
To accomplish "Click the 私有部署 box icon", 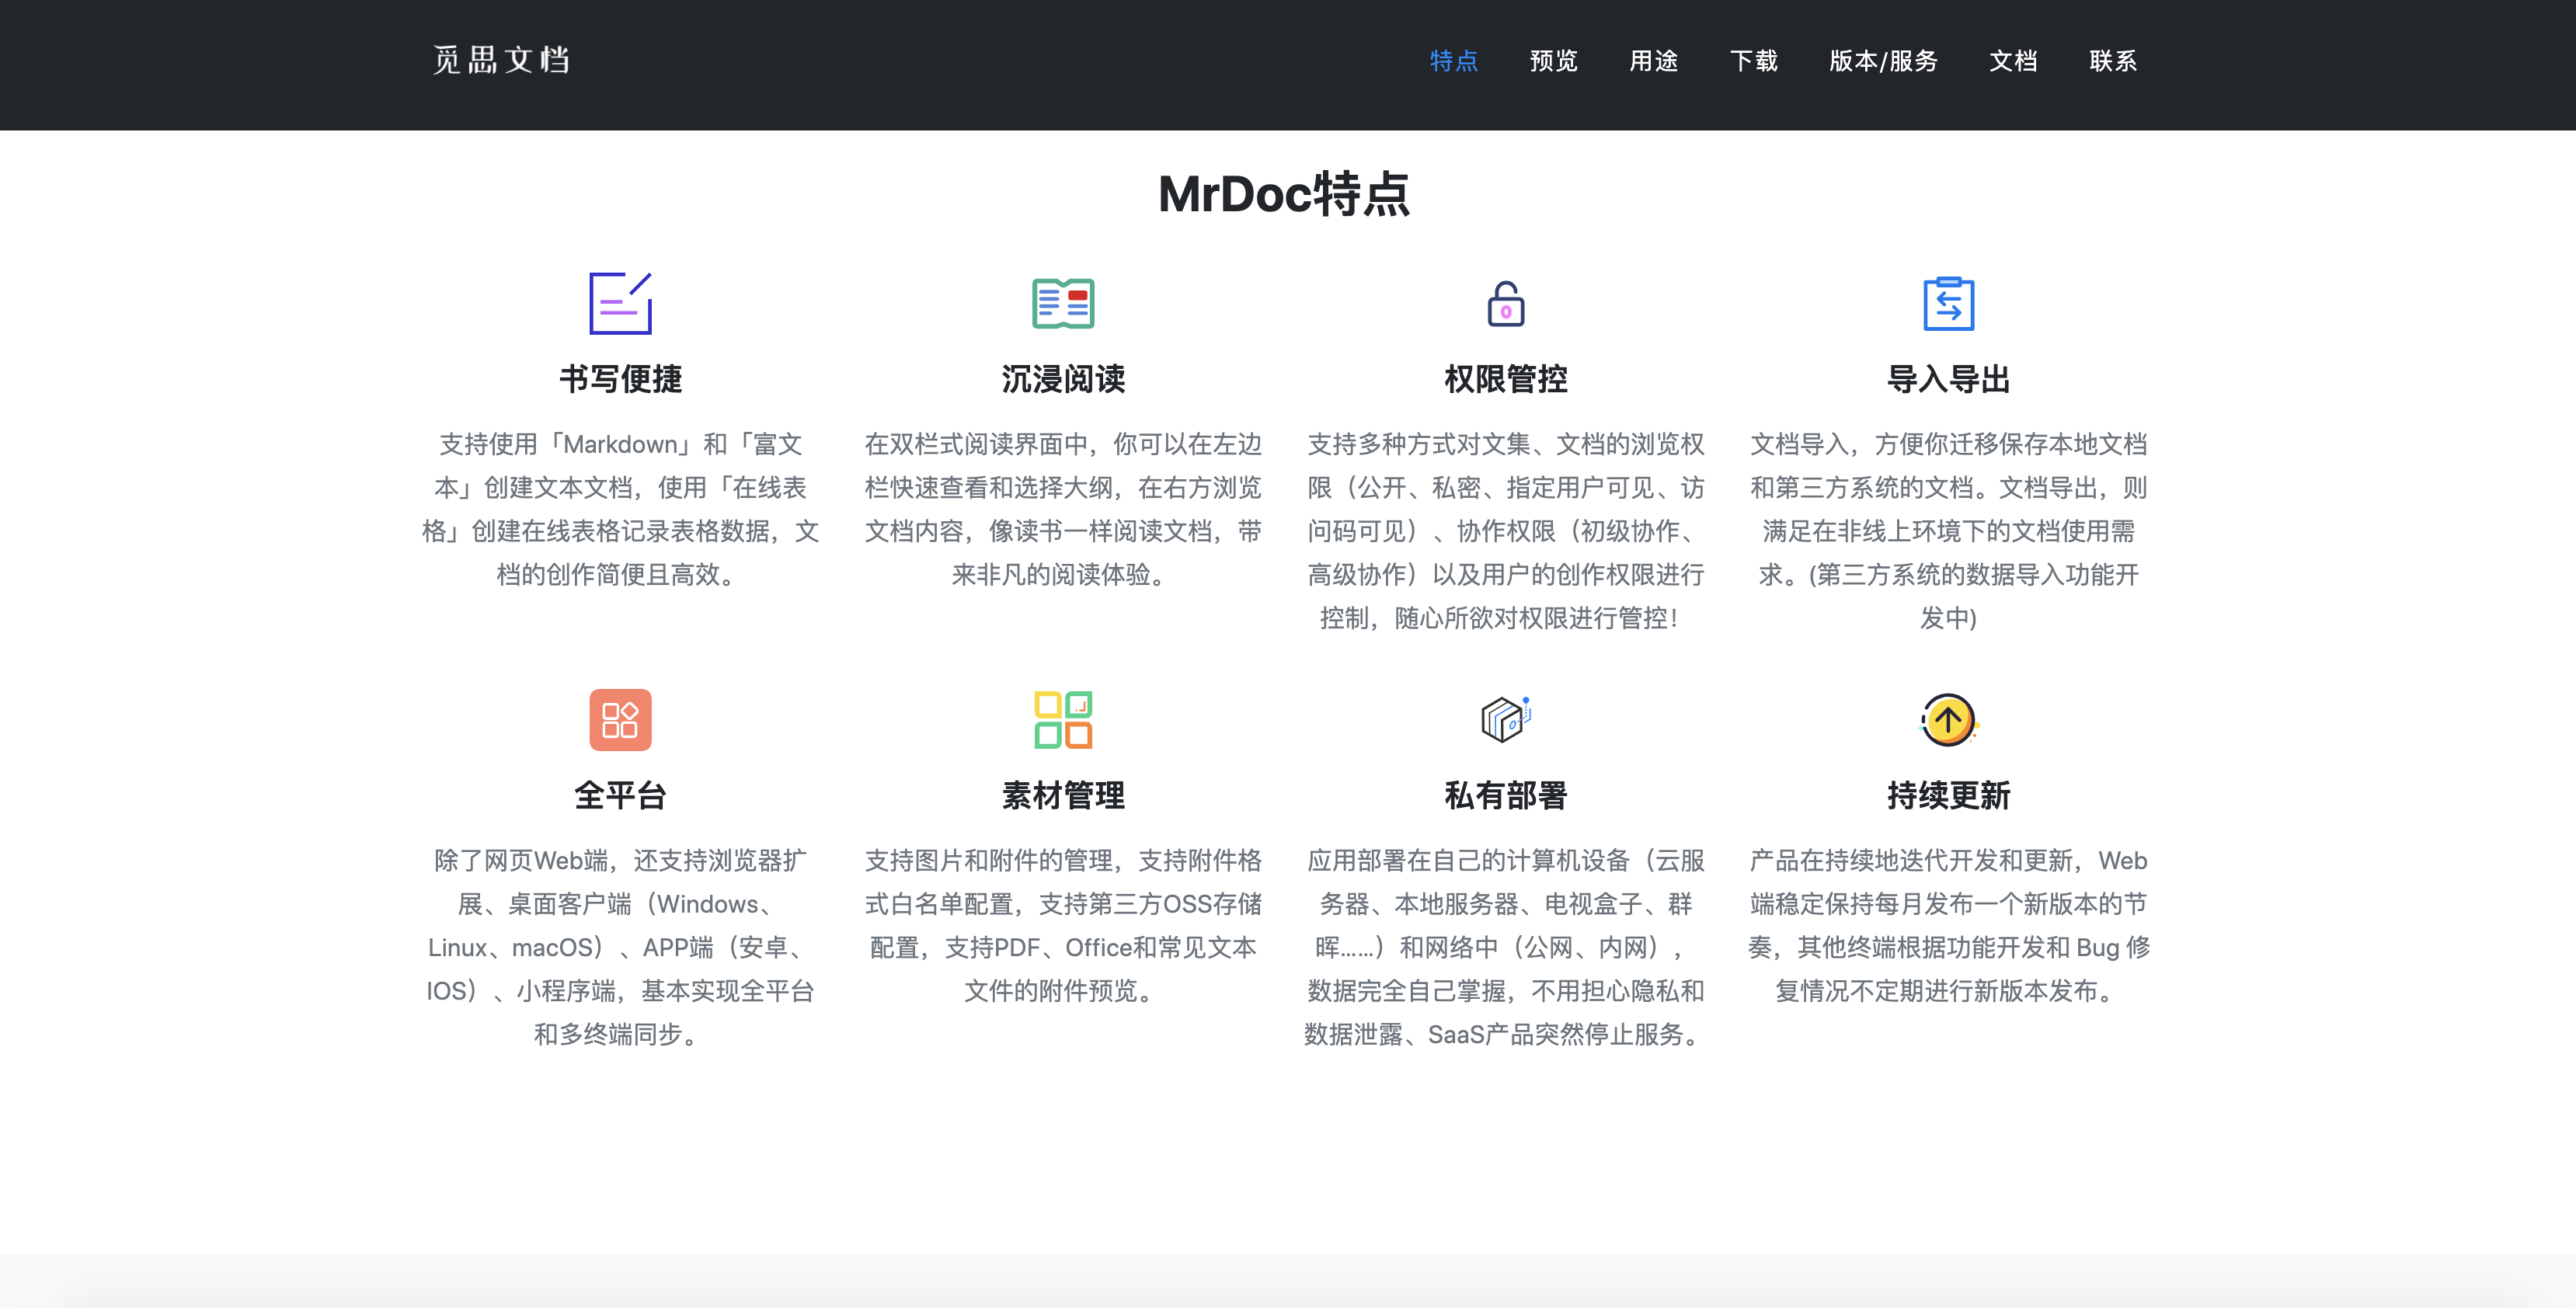I will tap(1505, 719).
